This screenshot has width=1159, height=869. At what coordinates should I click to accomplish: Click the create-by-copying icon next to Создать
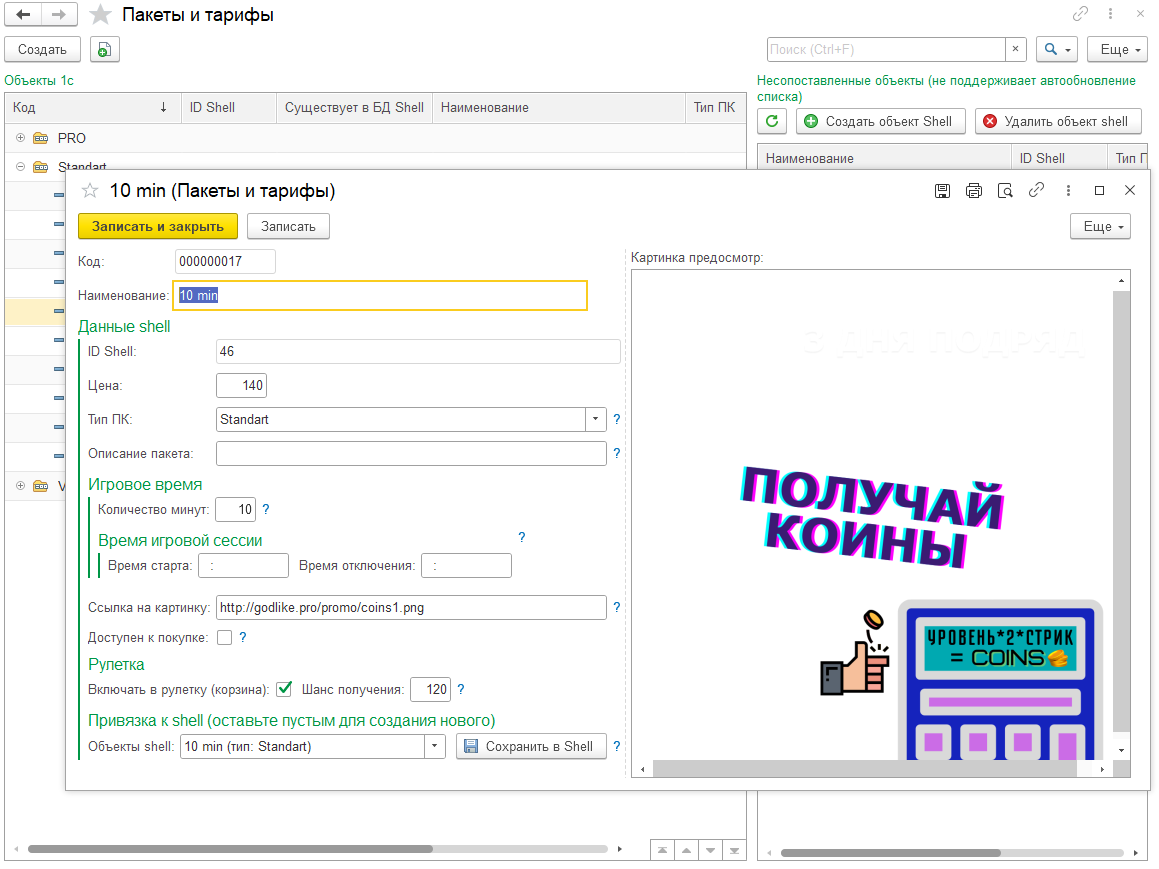[x=104, y=49]
